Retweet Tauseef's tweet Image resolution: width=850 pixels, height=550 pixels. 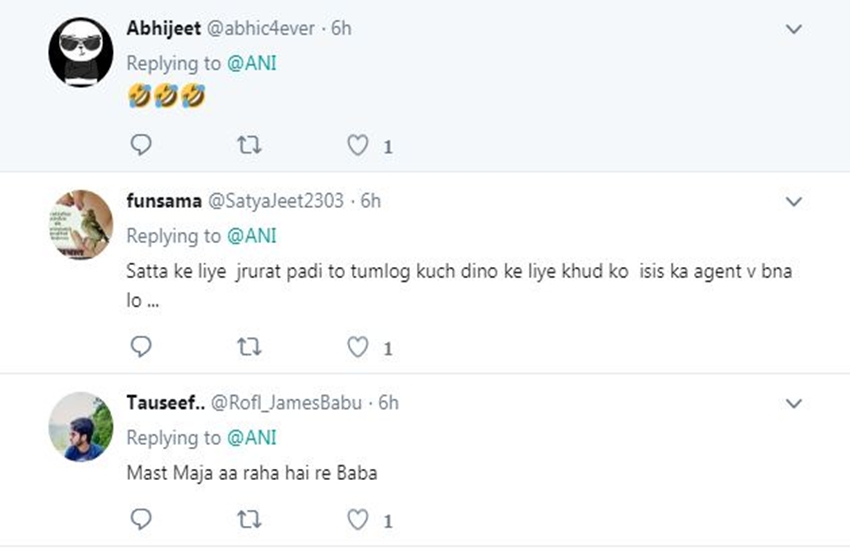tap(250, 520)
